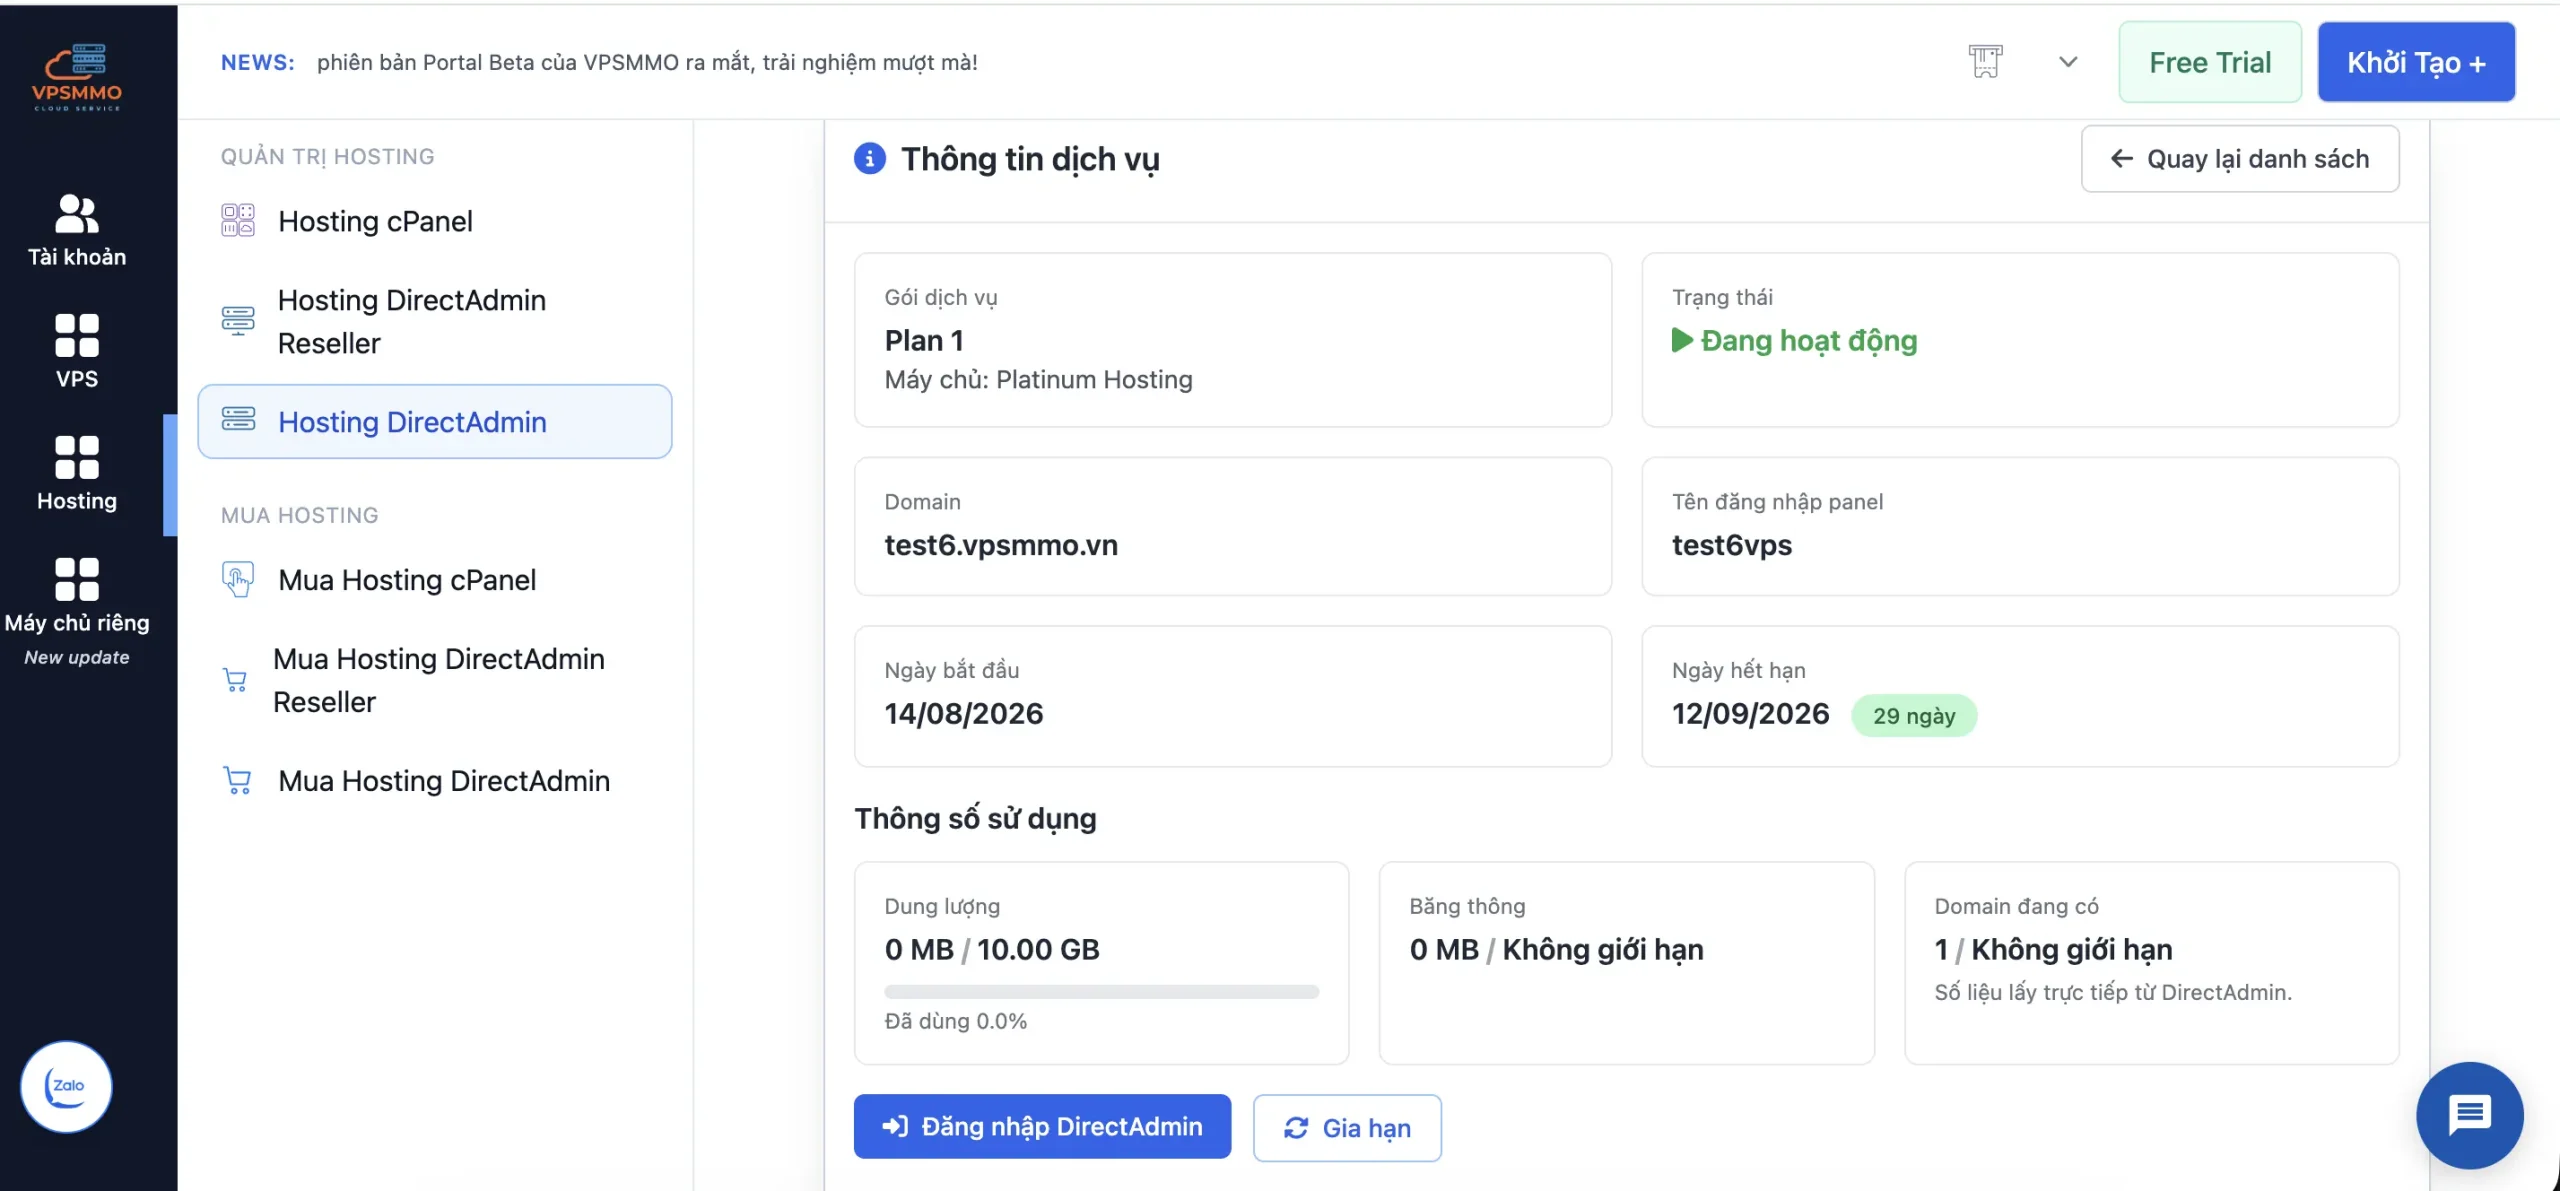Screen dimensions: 2560x1191
Task: Click the Dung lượng usage progress bar
Action: 1101,991
